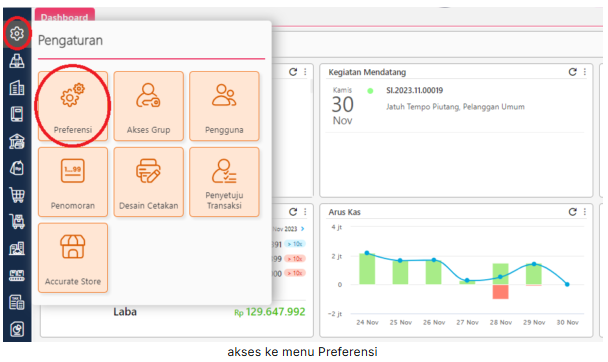608x362 pixels.
Task: Click the red >10x badge beside 99
Action: click(x=295, y=259)
